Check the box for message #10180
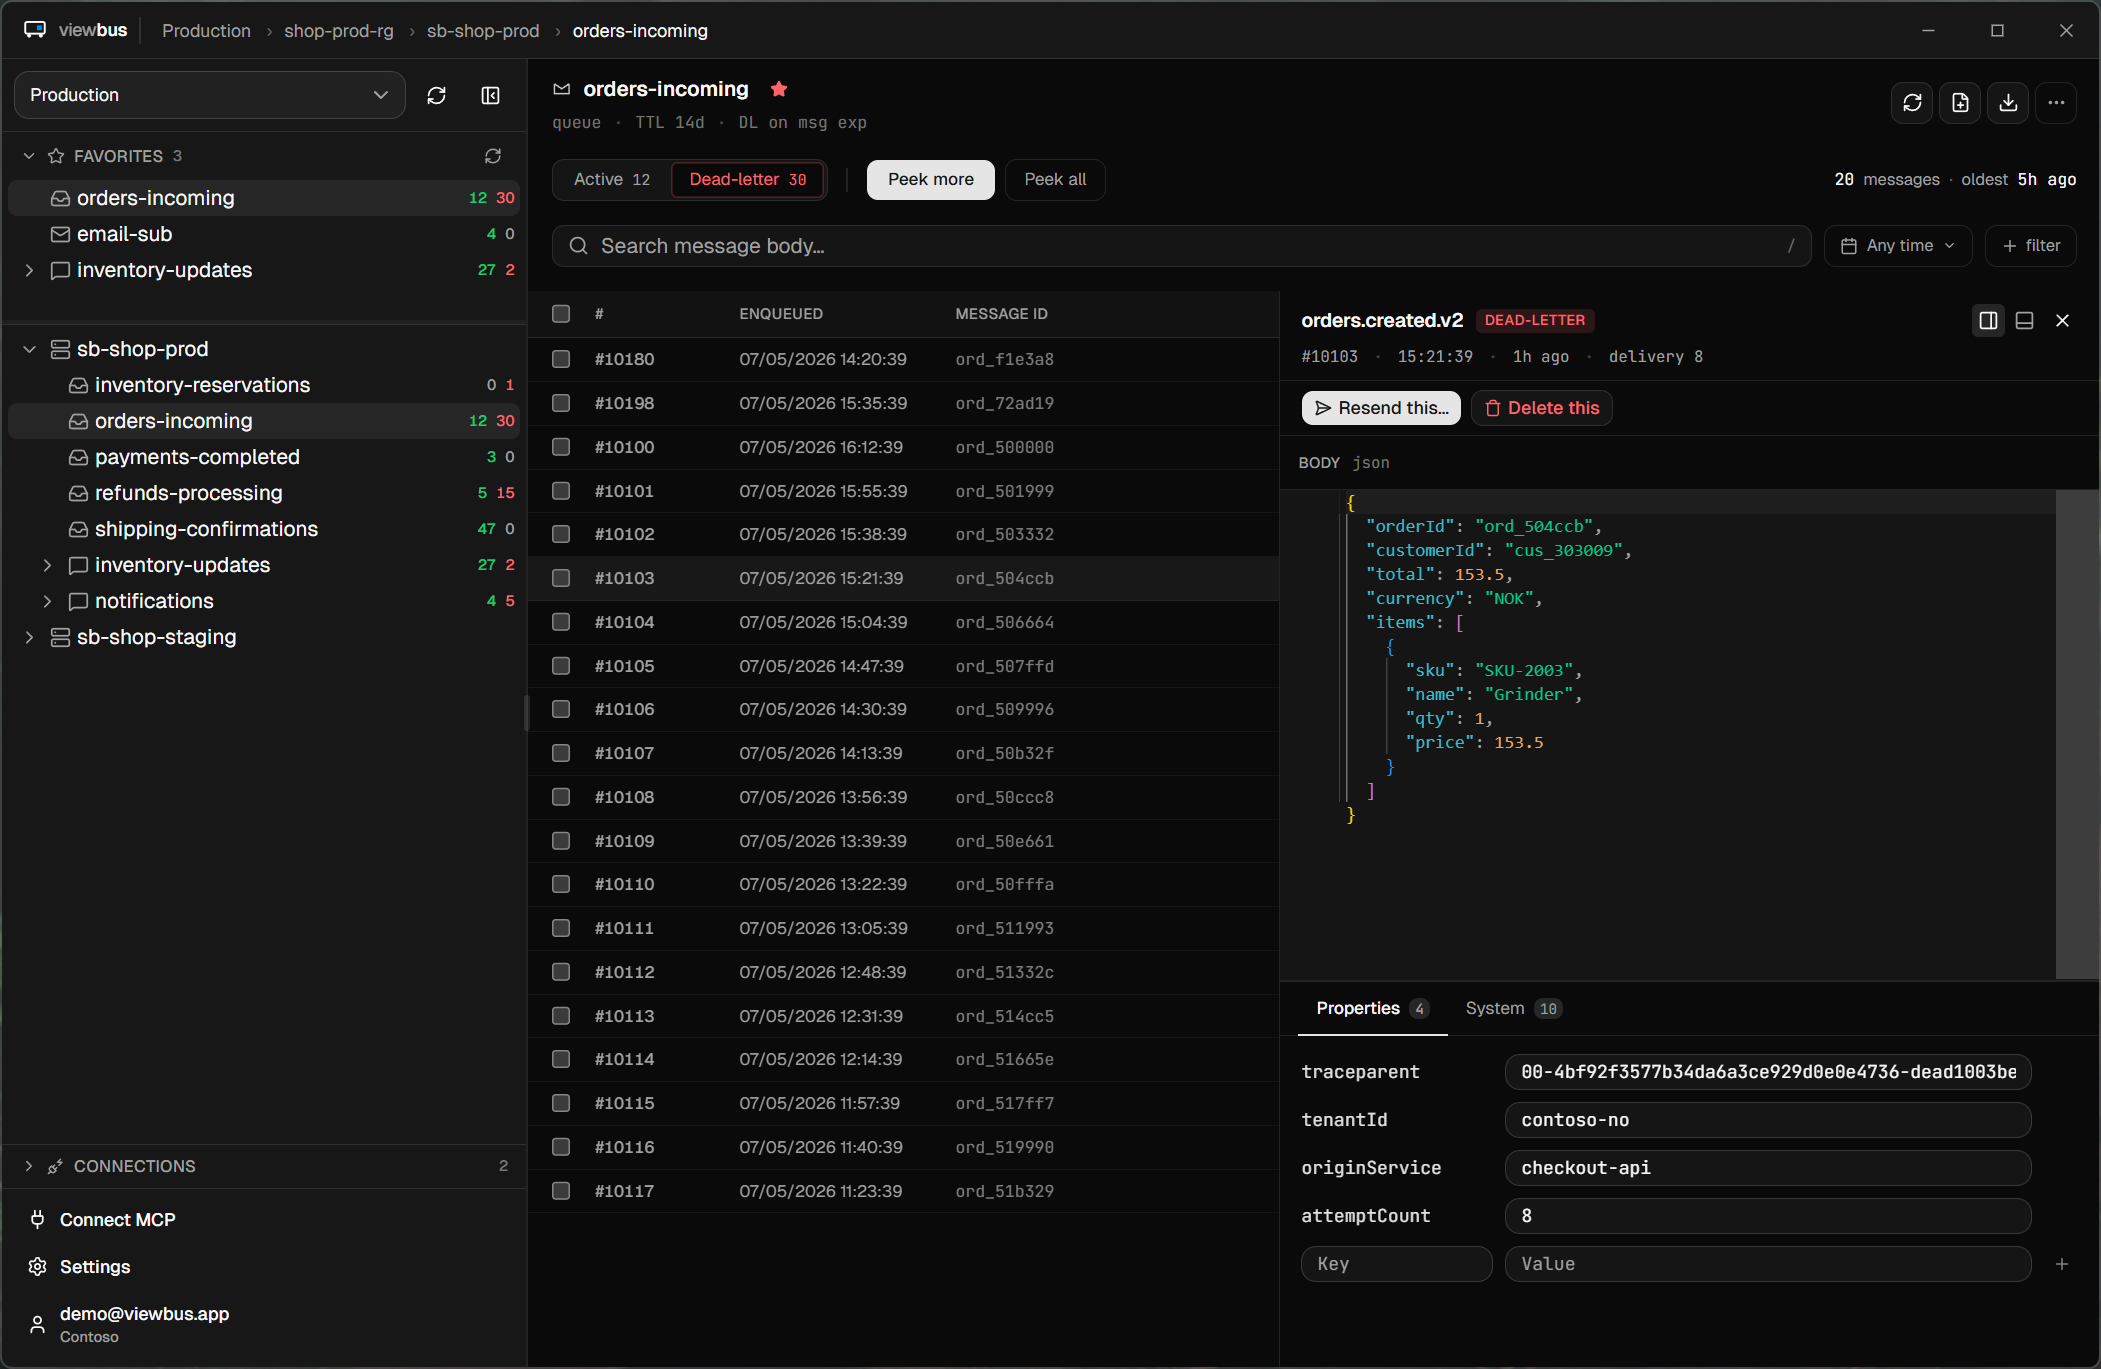The image size is (2101, 1369). click(561, 359)
